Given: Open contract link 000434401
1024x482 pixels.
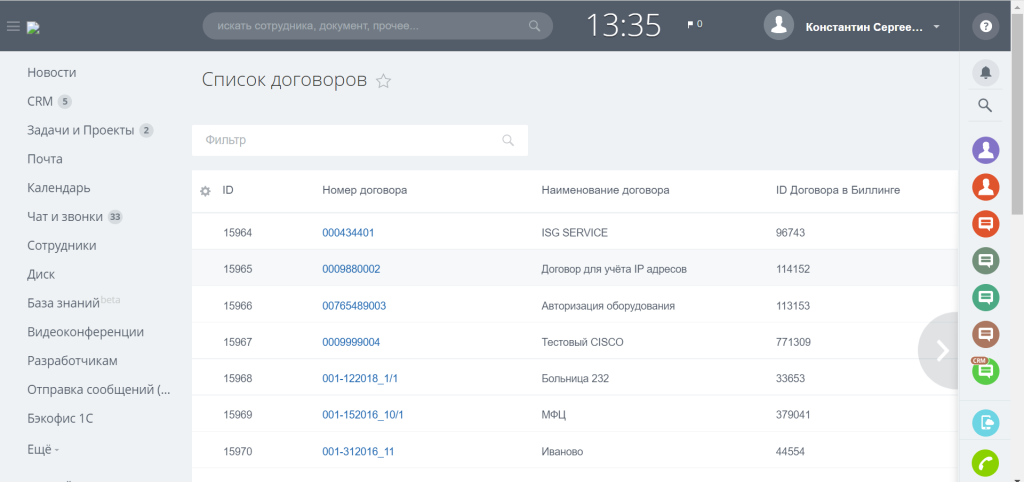Looking at the screenshot, I should point(348,233).
